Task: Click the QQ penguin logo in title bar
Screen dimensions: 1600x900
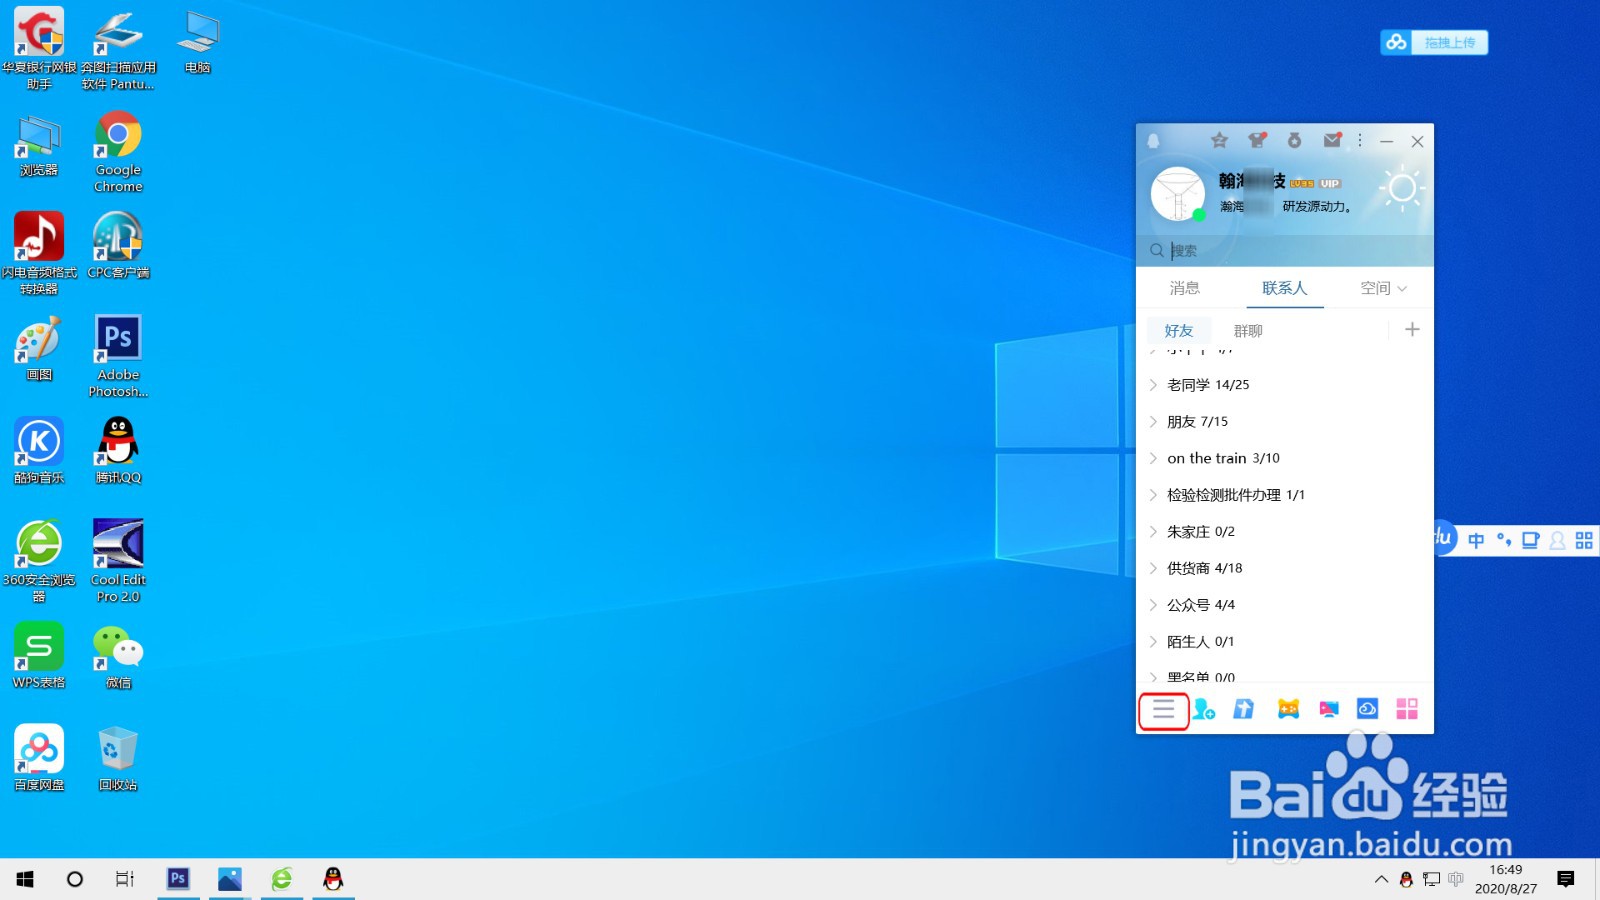Action: (x=1153, y=141)
